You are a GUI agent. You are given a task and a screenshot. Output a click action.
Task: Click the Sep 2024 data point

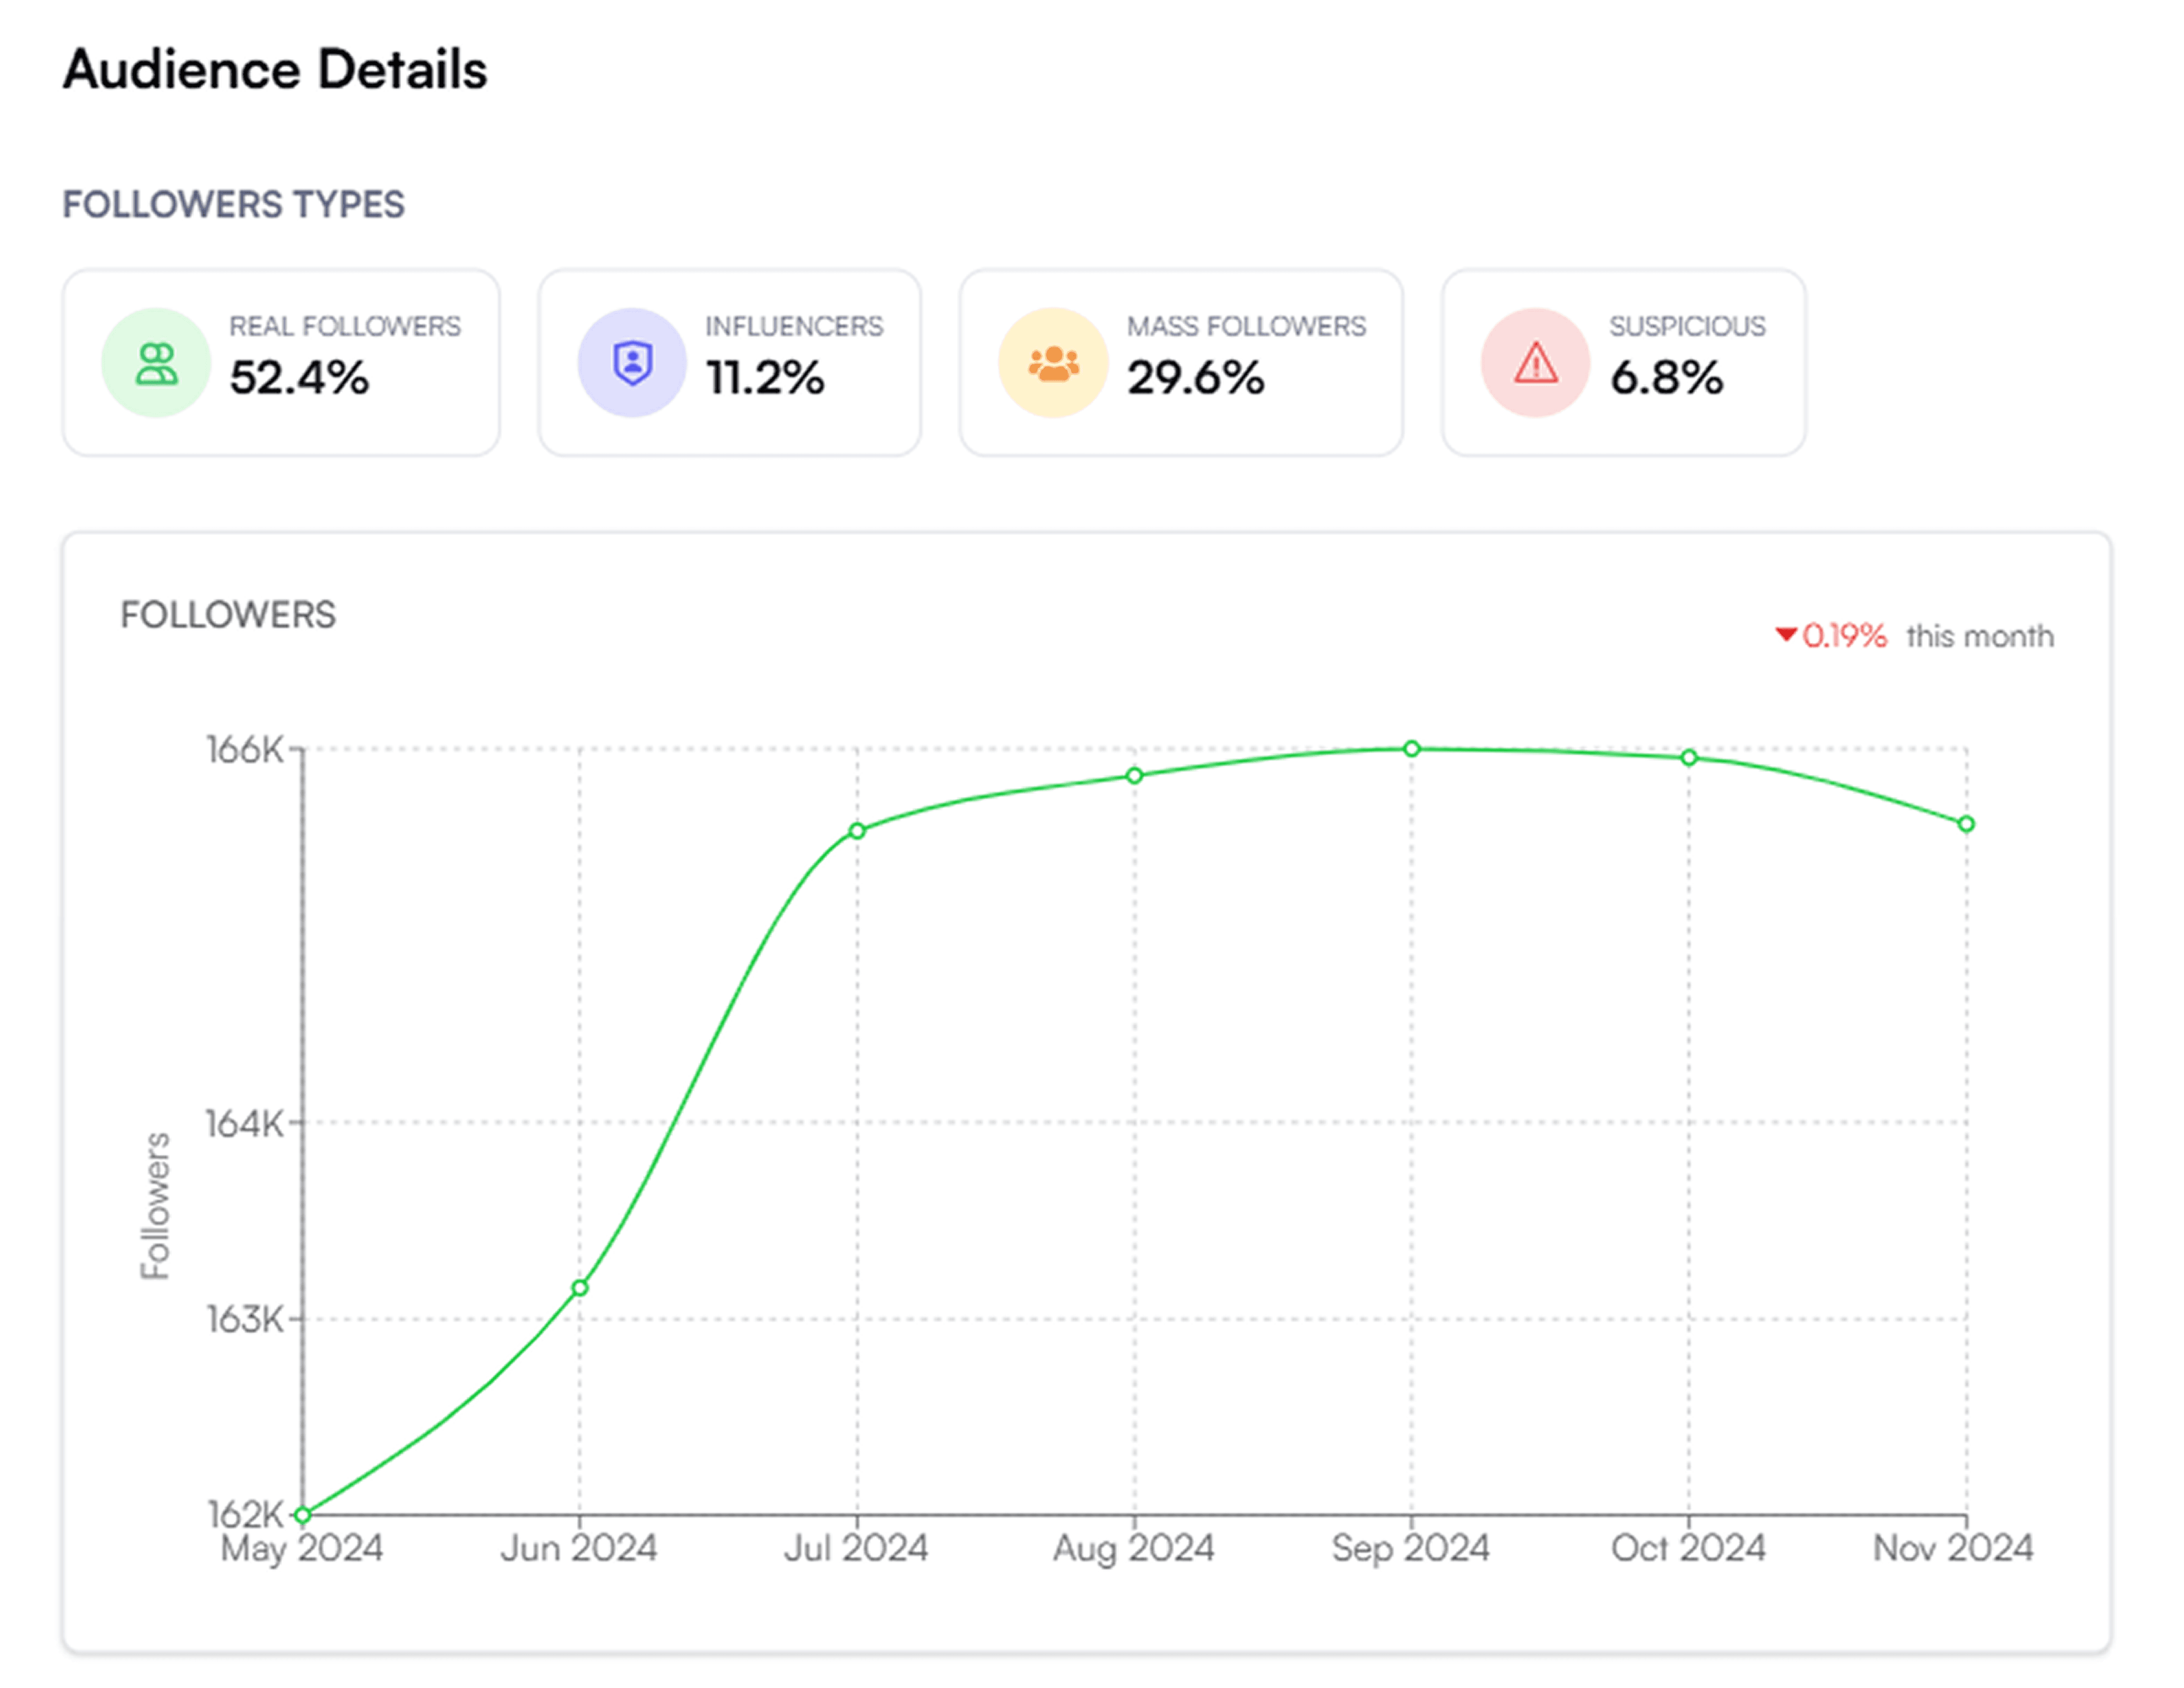click(x=1411, y=749)
